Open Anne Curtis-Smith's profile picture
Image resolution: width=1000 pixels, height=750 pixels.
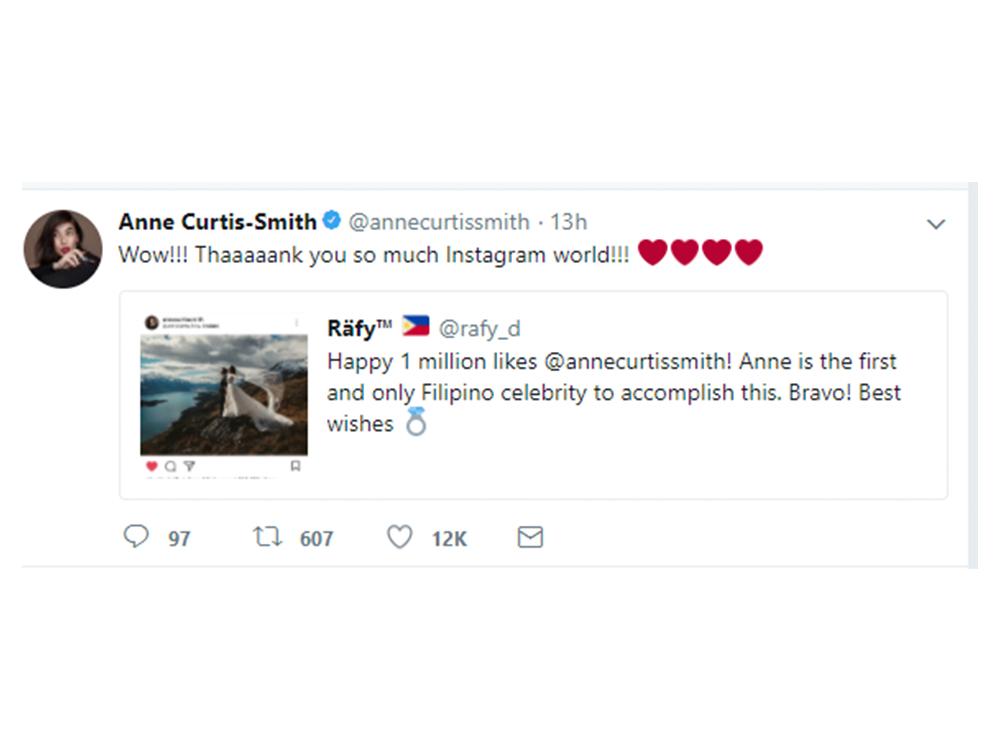63,249
